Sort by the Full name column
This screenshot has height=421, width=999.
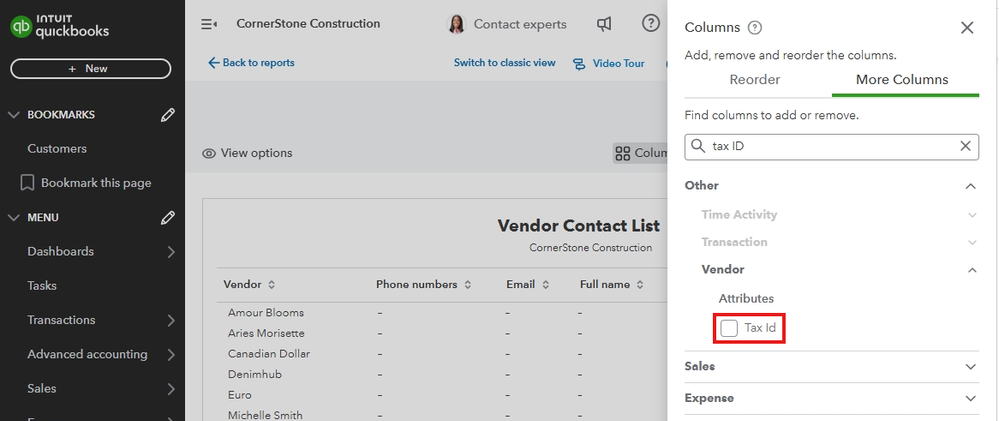(x=640, y=285)
